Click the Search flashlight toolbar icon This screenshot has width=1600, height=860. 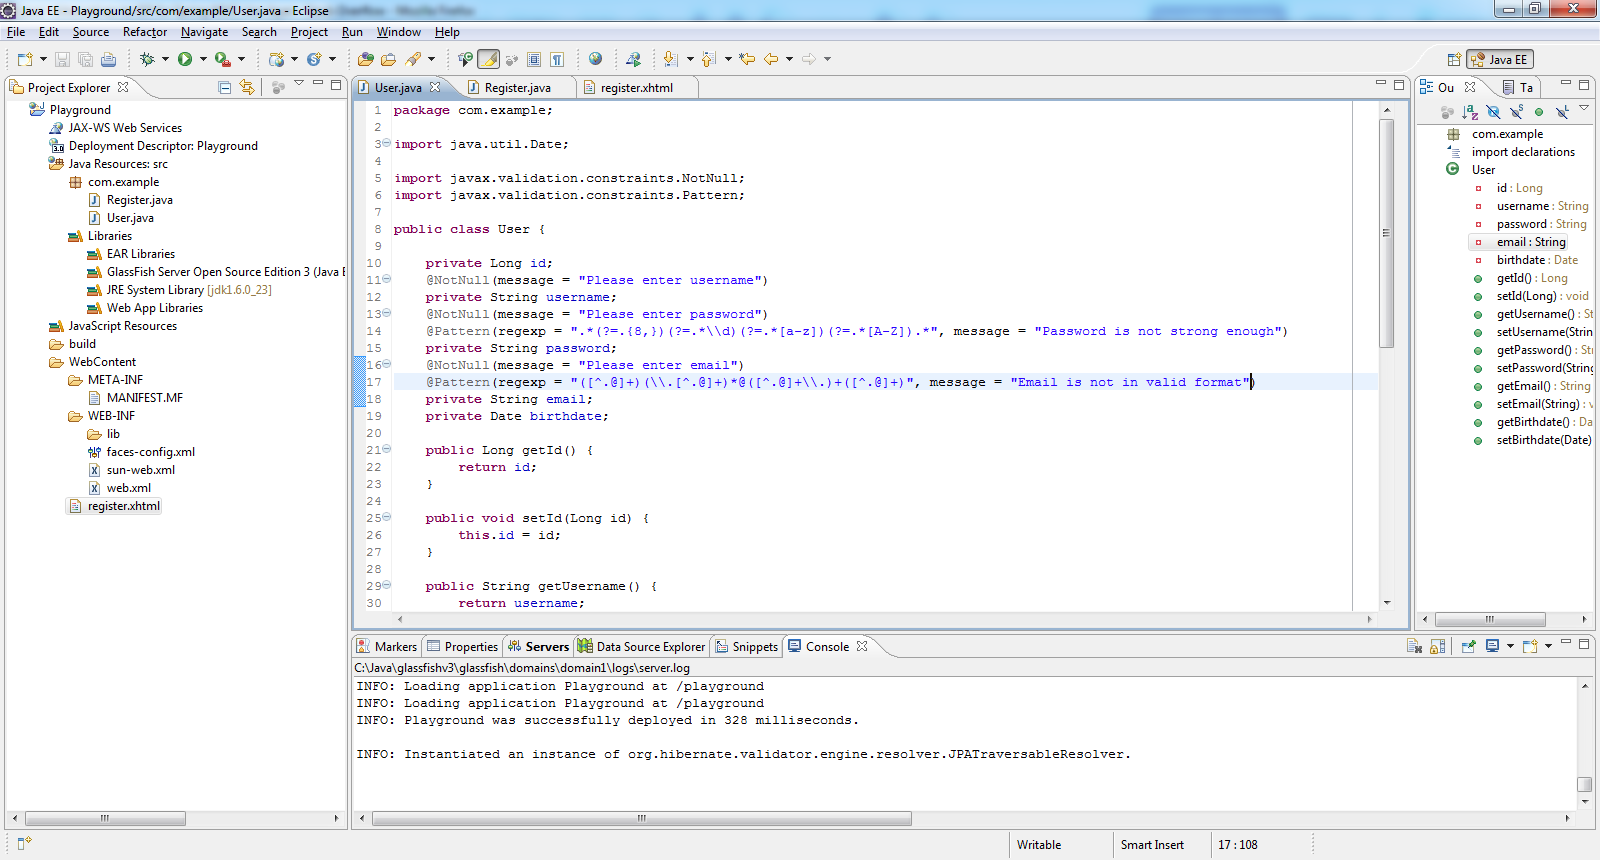(413, 59)
